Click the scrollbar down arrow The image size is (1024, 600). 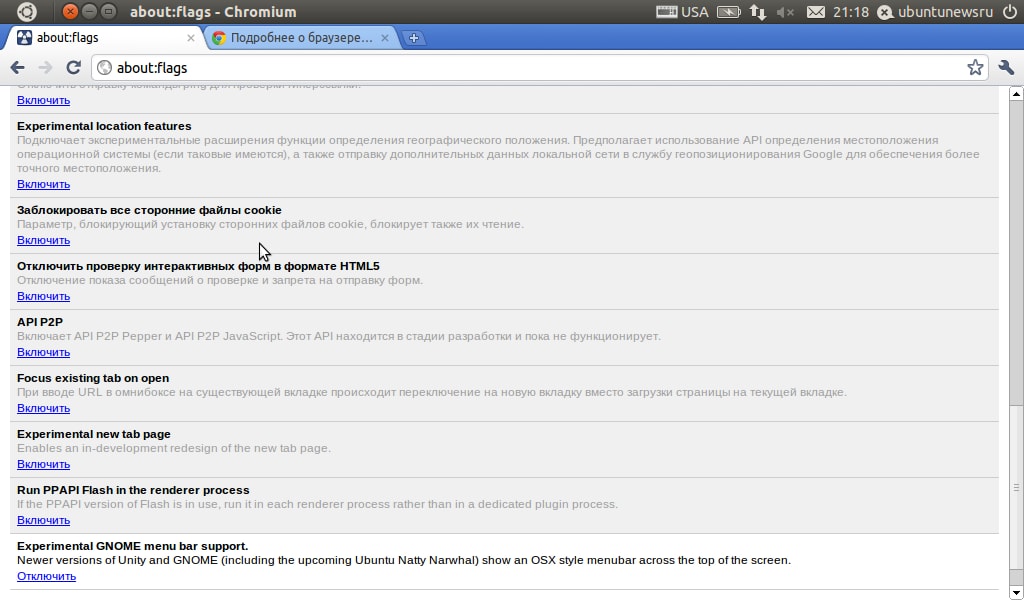pyautogui.click(x=1016, y=592)
